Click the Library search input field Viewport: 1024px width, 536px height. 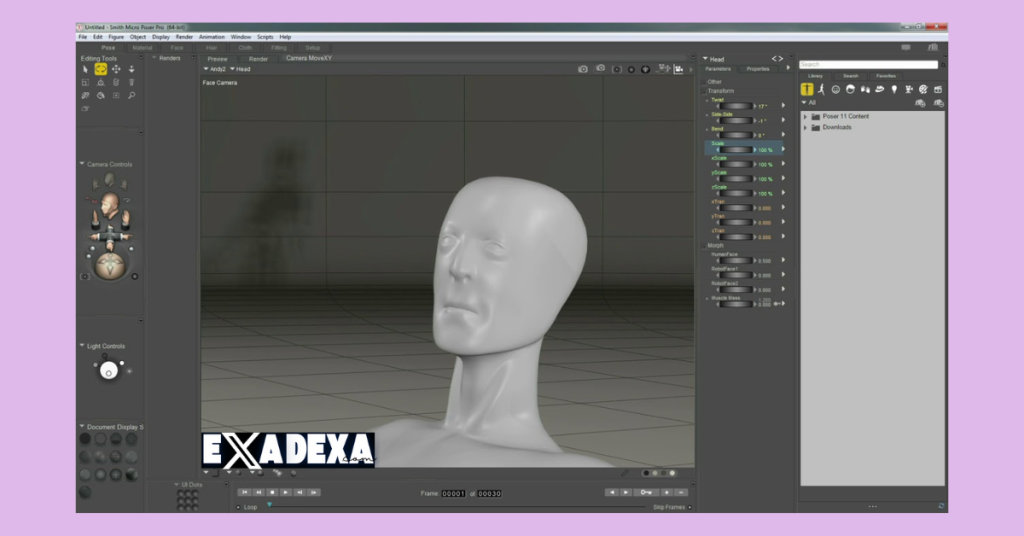(869, 65)
